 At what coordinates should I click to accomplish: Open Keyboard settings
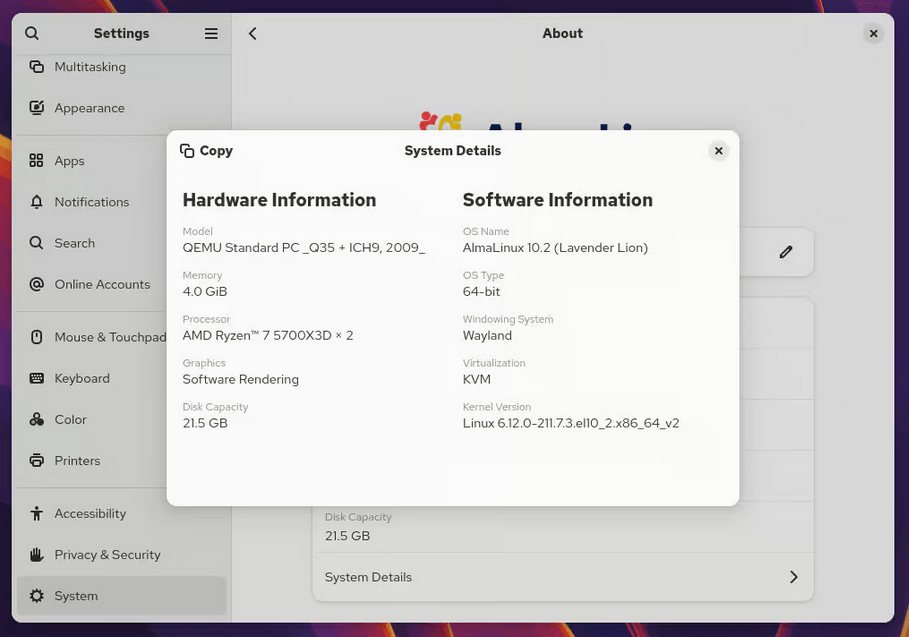click(121, 378)
